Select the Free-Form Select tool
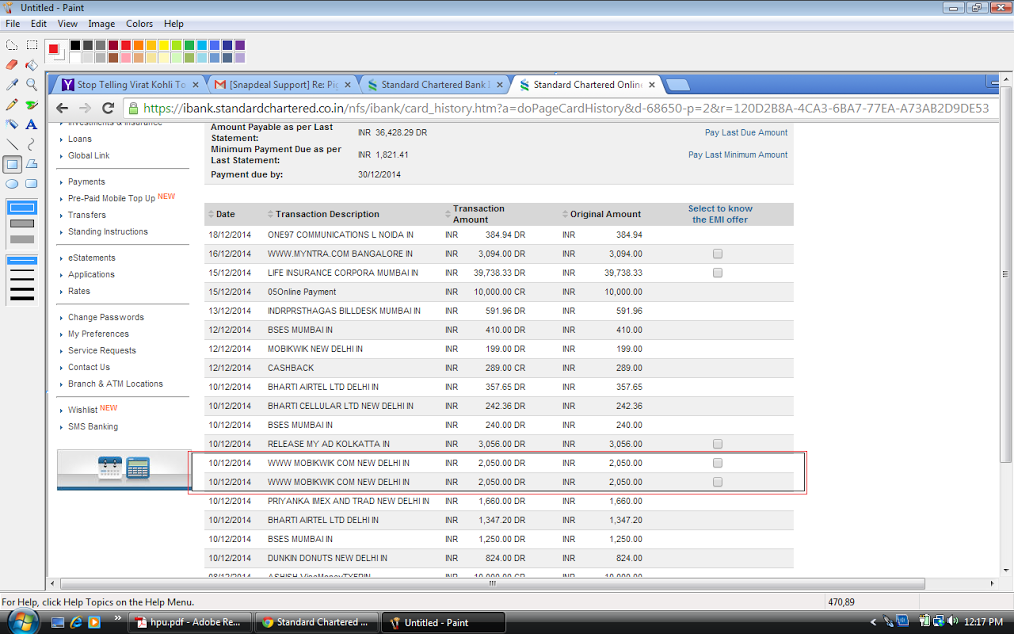Image resolution: width=1014 pixels, height=634 pixels. pos(12,45)
